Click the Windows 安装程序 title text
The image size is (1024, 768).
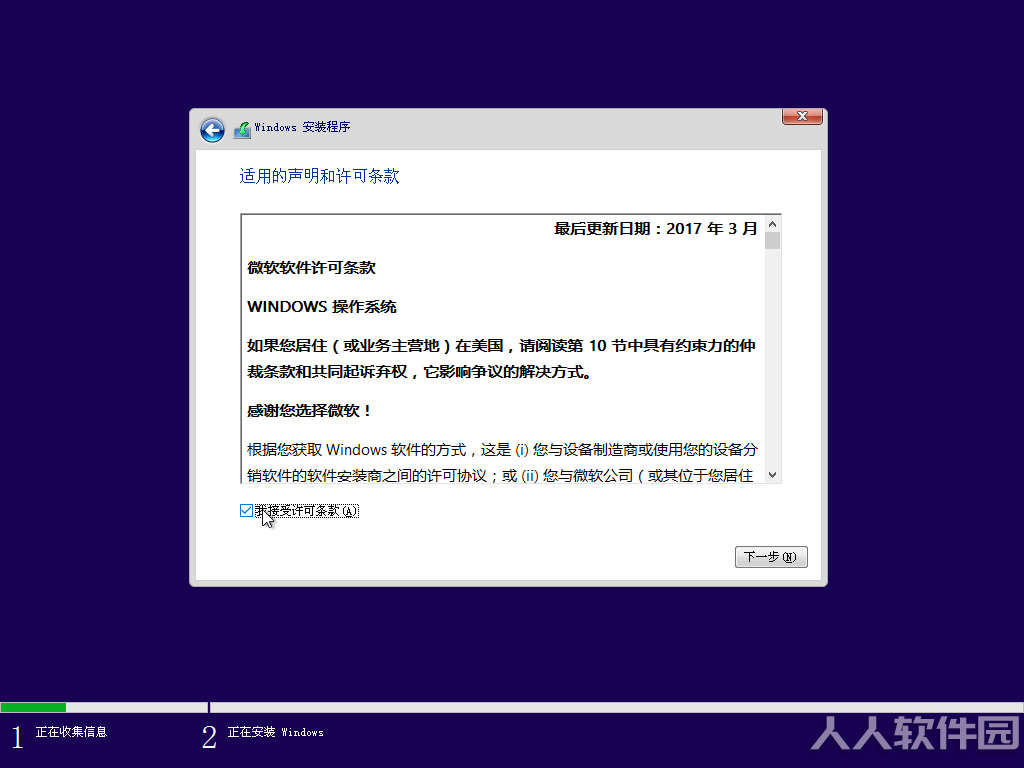coord(302,127)
